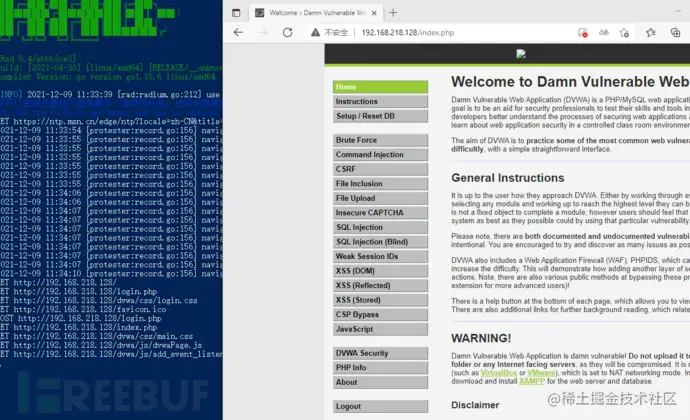Click terminal INFO line 11:33:39

tap(110, 95)
